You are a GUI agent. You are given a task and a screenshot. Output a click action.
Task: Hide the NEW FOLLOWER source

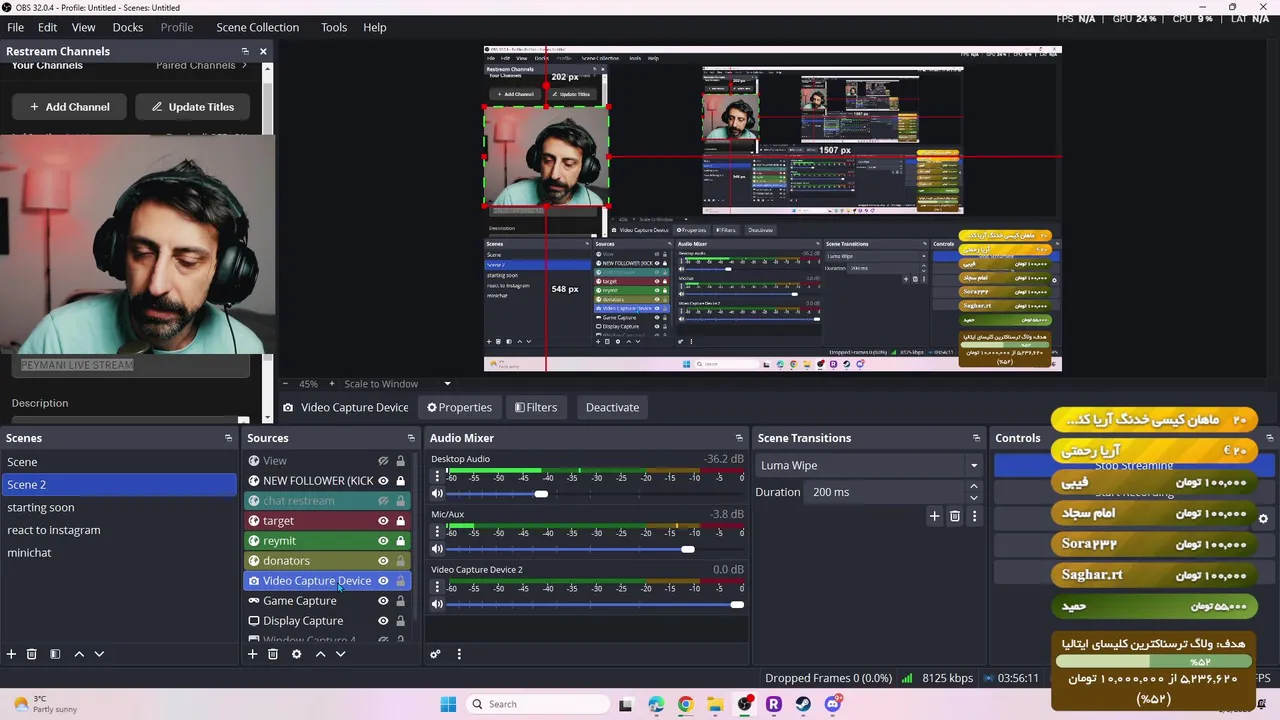coord(383,481)
